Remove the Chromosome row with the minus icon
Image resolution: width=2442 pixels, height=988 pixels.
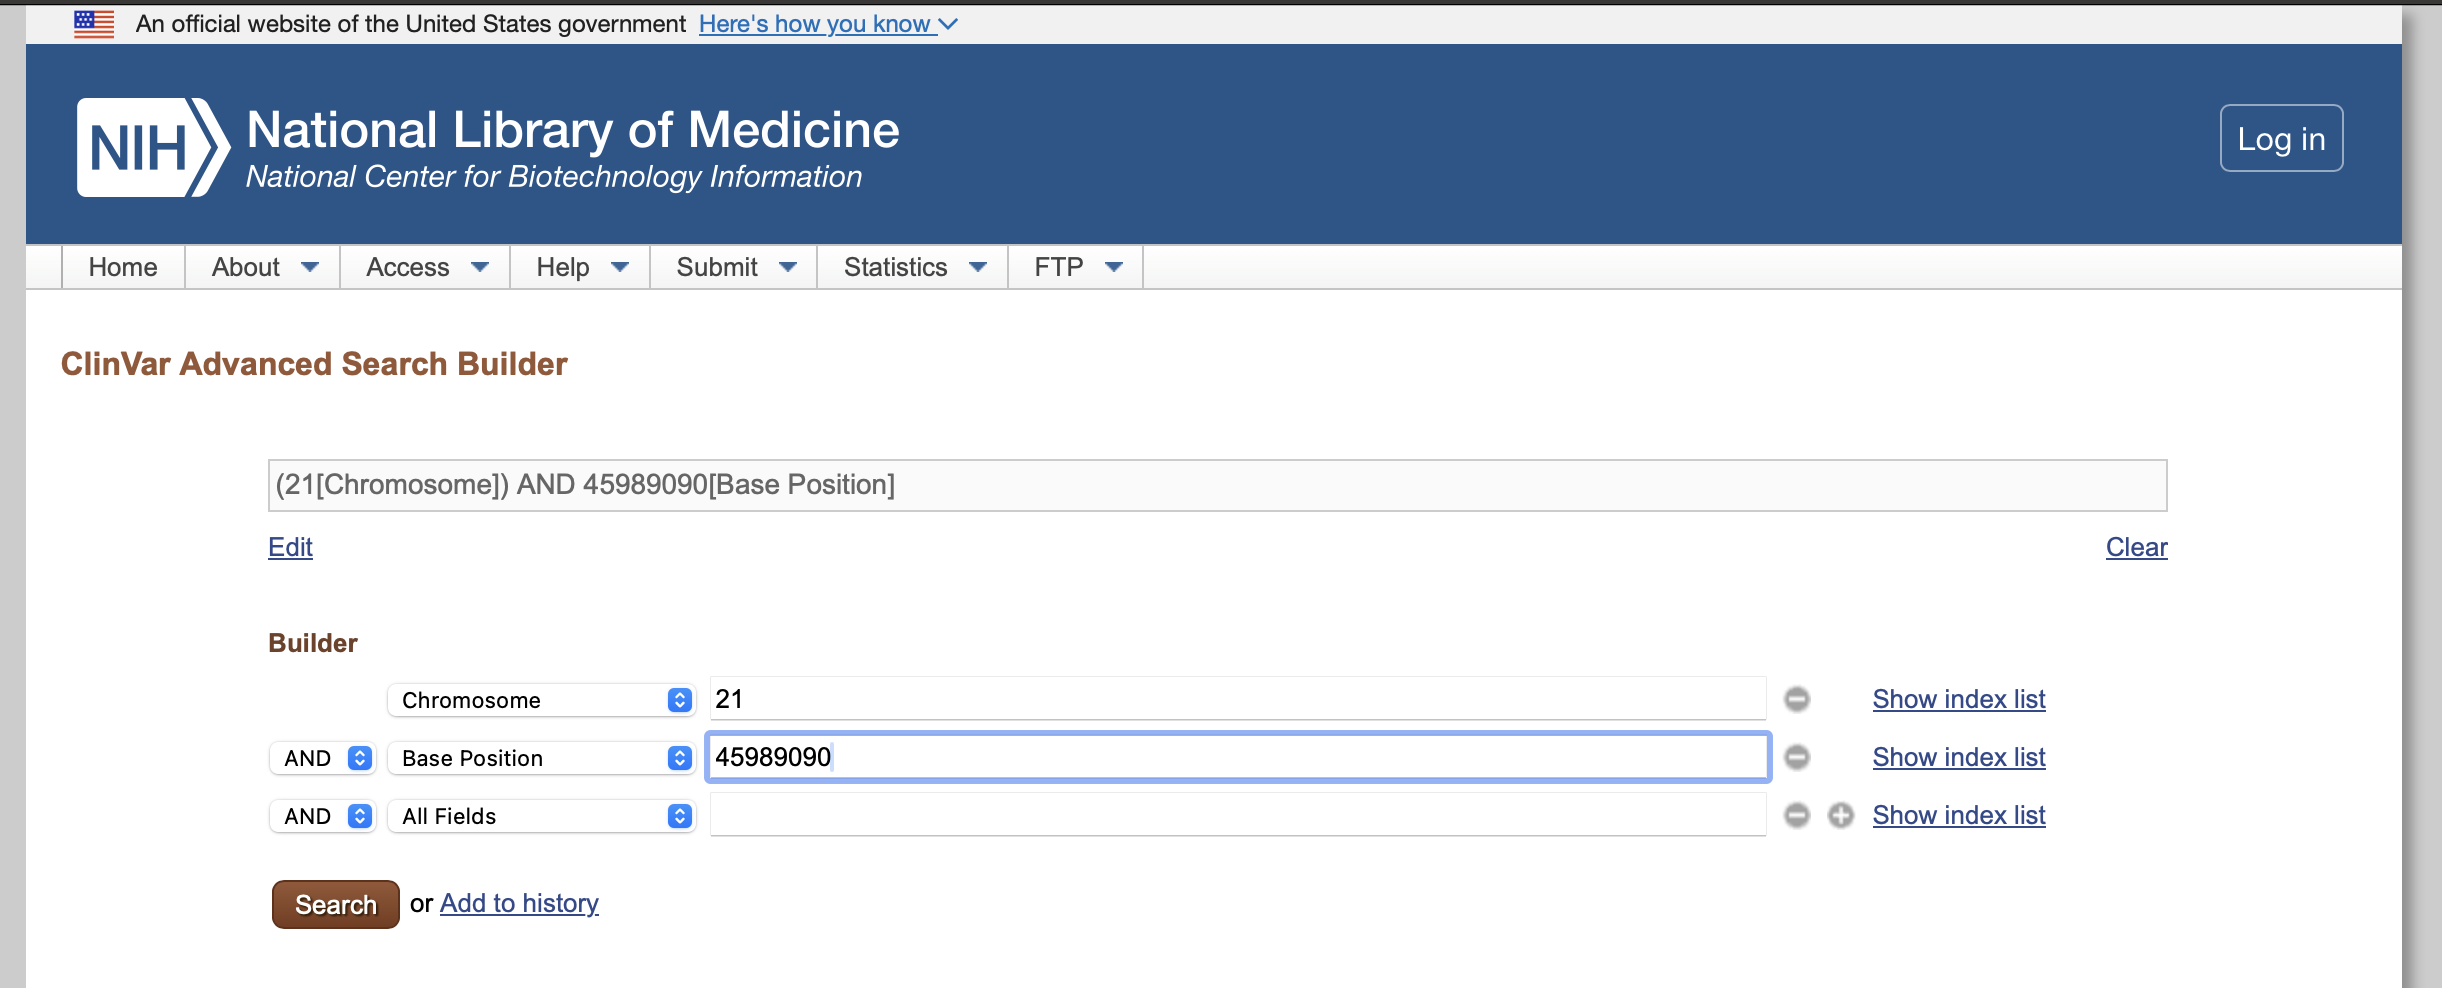click(1797, 699)
